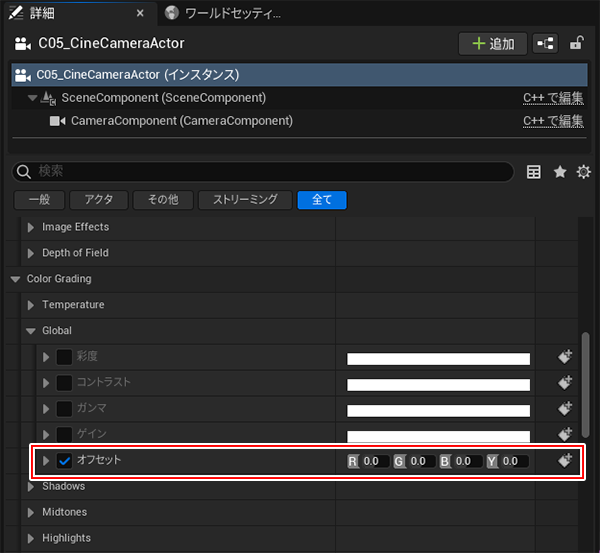The width and height of the screenshot is (600, 553).
Task: Enable the 彩度 checkbox
Action: tap(64, 357)
